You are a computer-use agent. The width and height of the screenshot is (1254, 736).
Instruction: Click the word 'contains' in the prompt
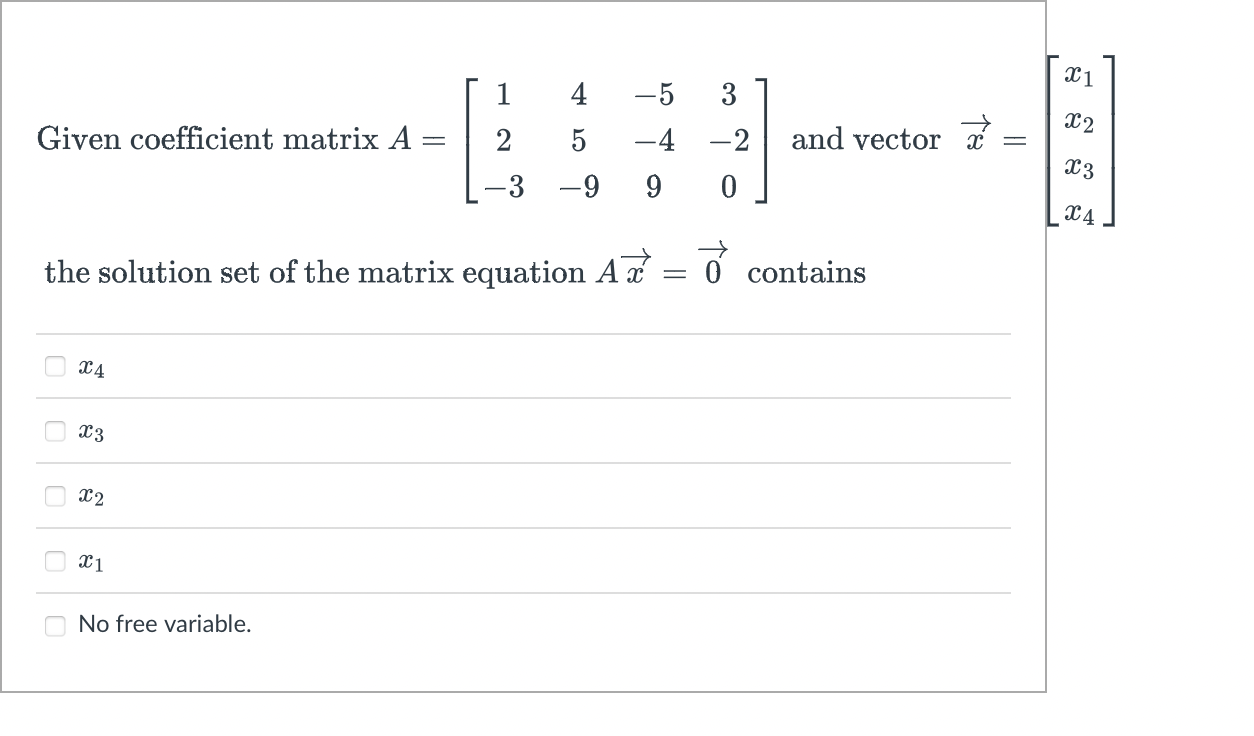(808, 272)
